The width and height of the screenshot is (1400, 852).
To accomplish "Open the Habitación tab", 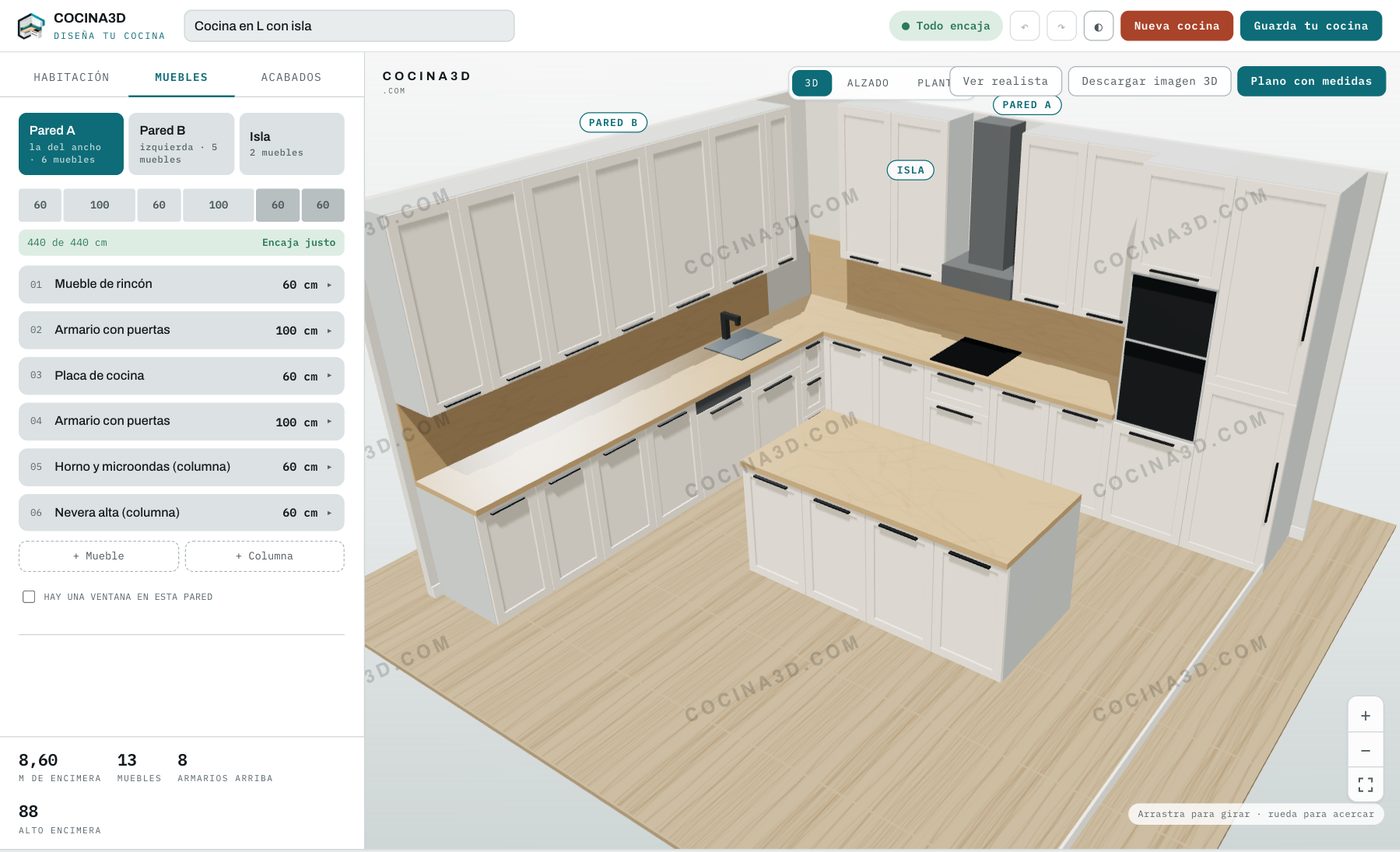I will tap(71, 77).
